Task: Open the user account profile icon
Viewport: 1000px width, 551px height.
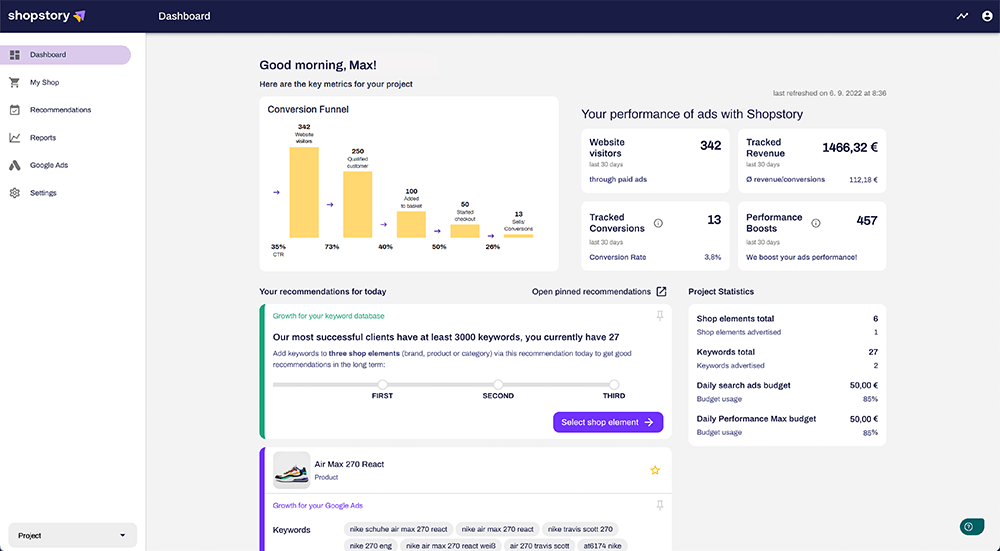Action: tap(987, 16)
